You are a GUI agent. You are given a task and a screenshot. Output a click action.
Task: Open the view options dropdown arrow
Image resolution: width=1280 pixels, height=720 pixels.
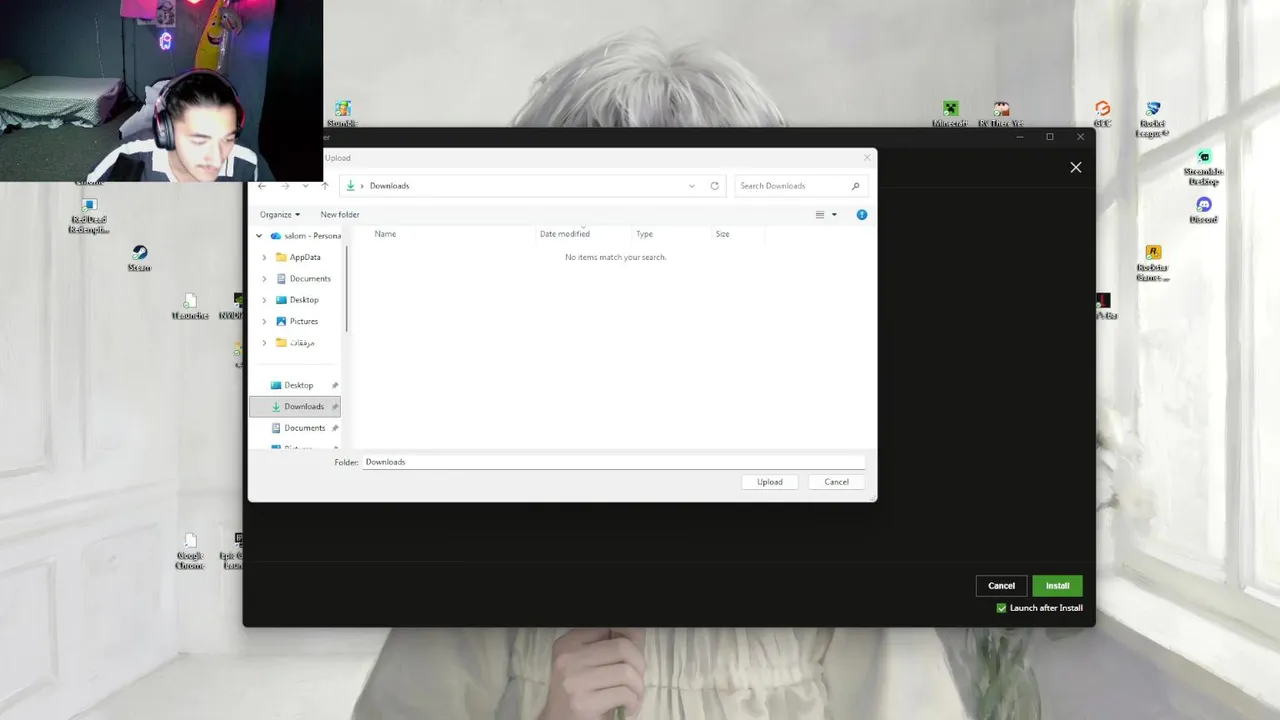[834, 214]
